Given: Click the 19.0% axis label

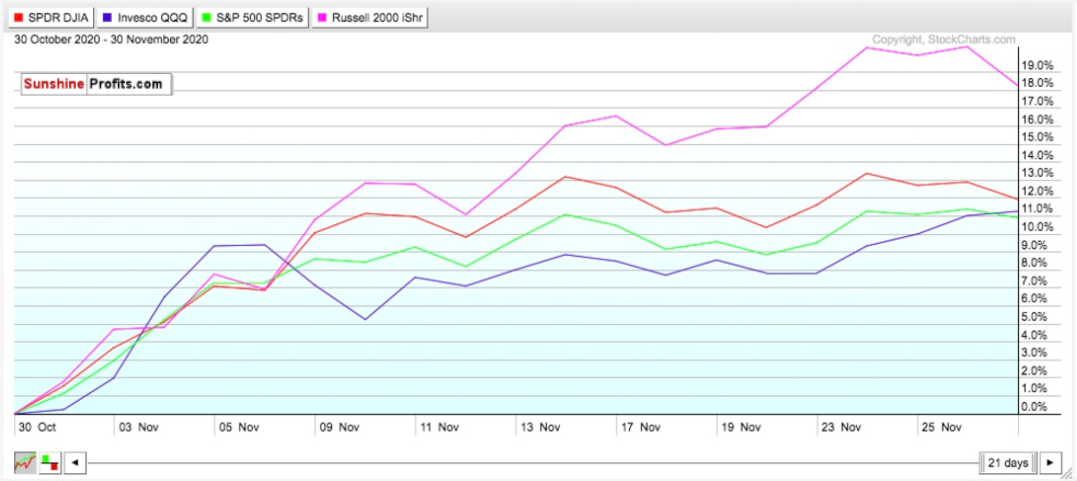Looking at the screenshot, I should coord(1037,66).
